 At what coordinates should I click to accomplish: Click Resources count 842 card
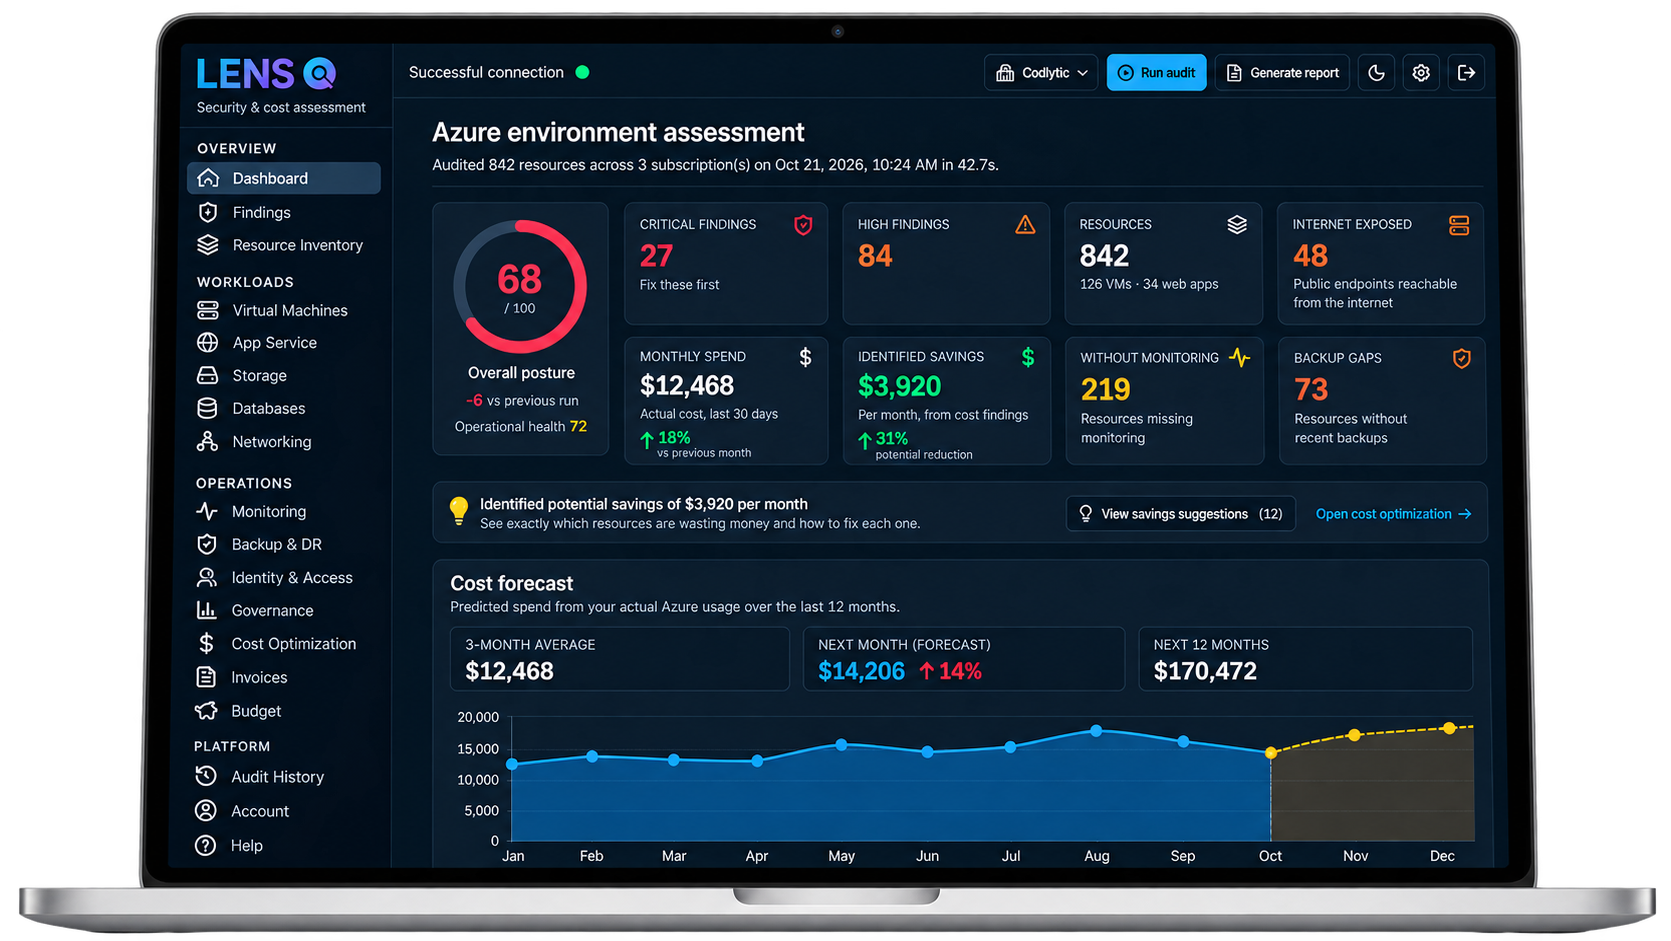coord(1163,264)
